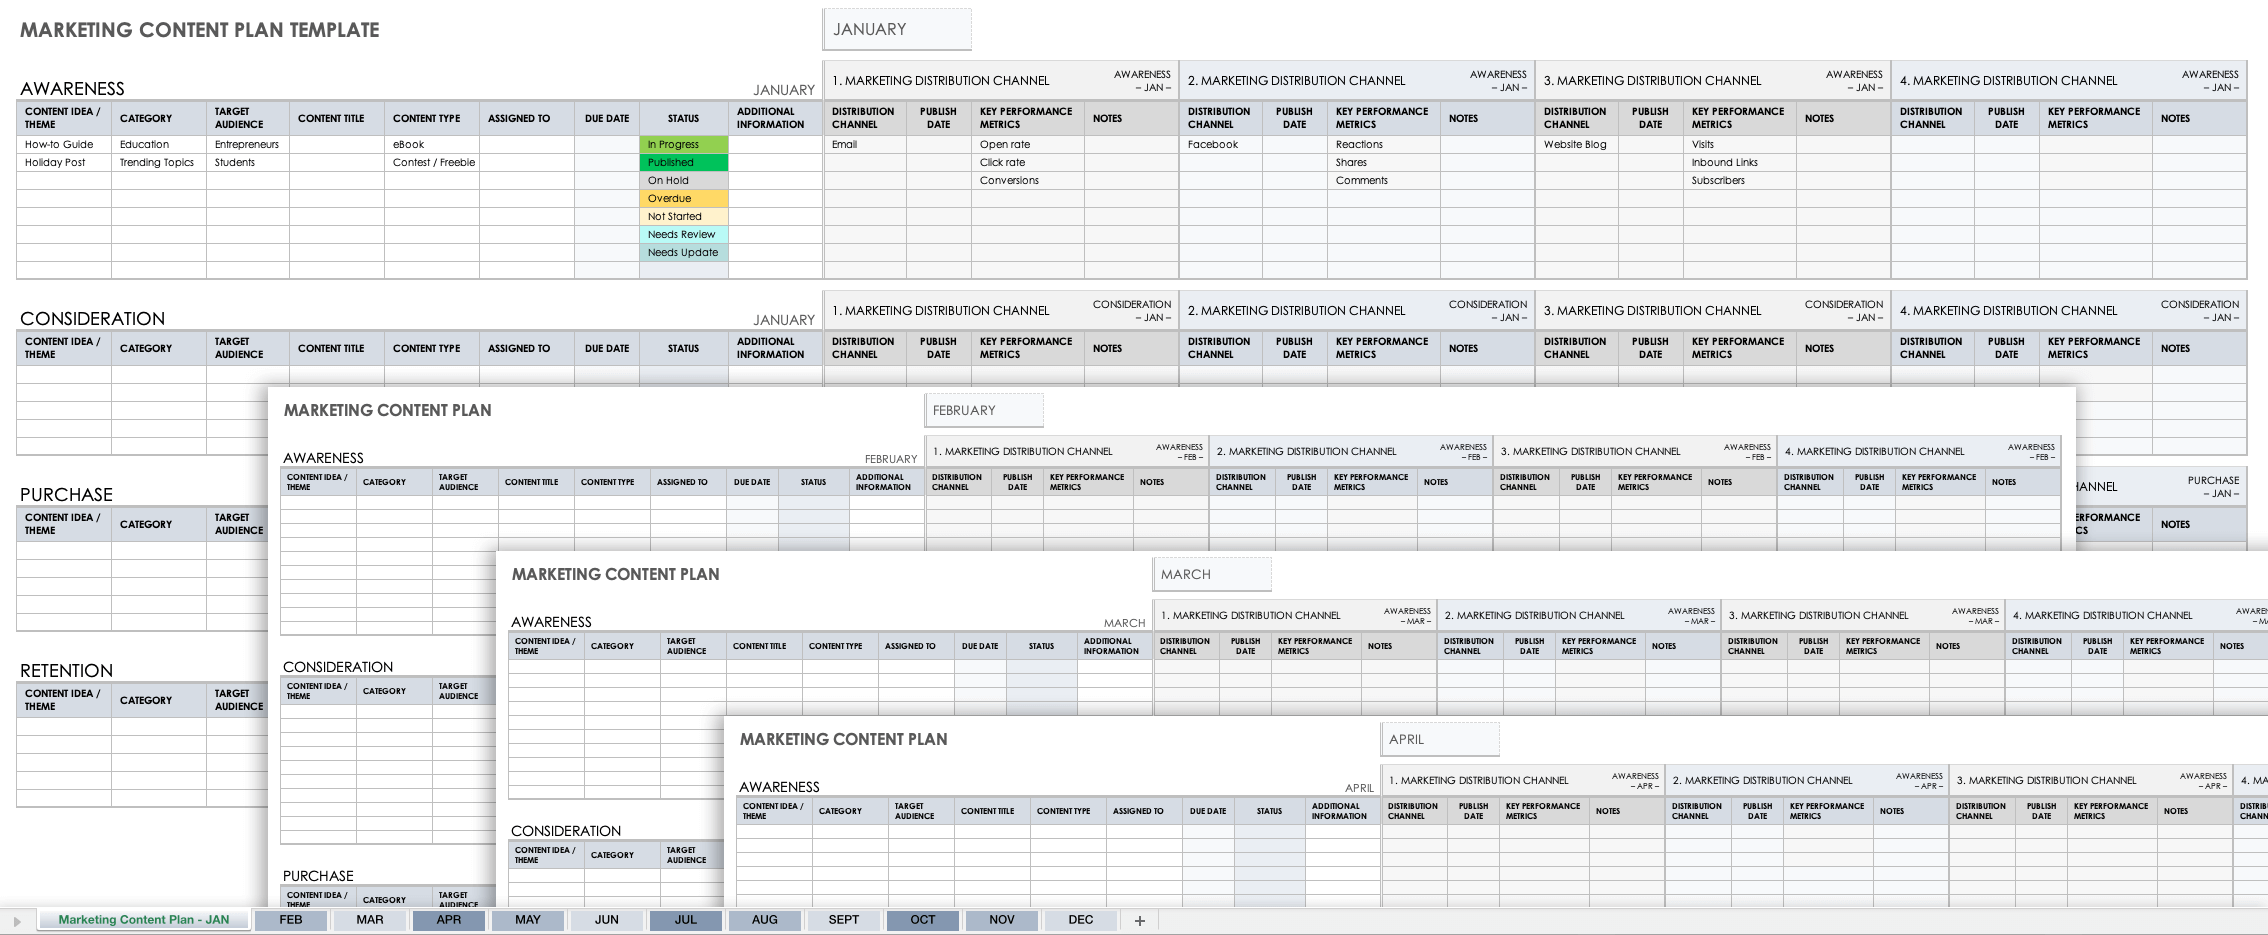Select the Students audience cell

tap(248, 163)
